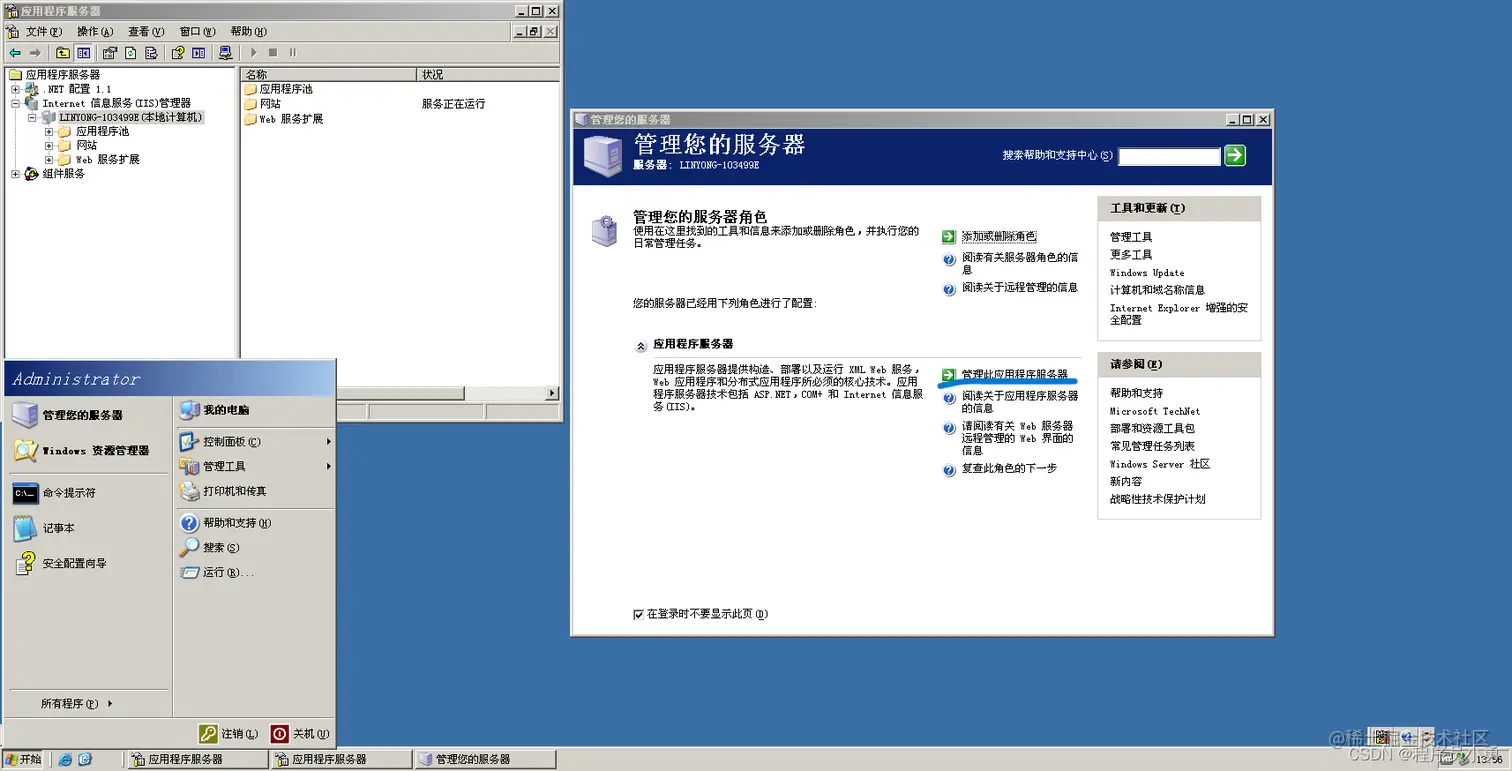
Task: Click 部署和资源工具包 link
Action: coord(1152,428)
